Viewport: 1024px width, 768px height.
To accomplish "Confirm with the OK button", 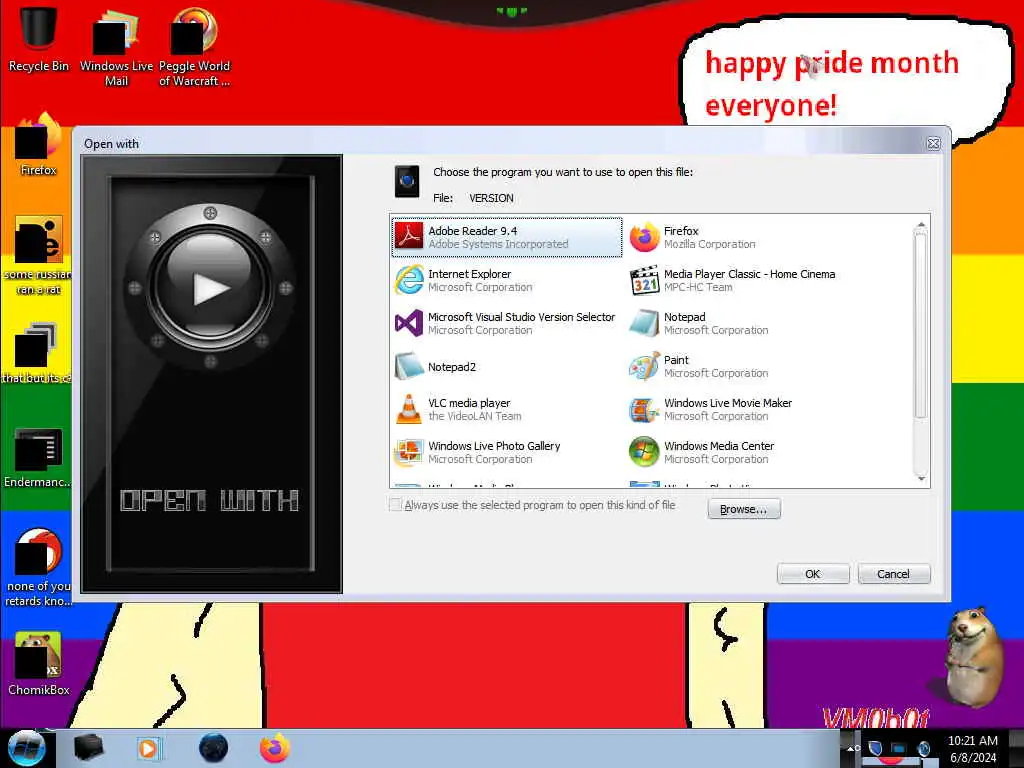I will pos(813,574).
